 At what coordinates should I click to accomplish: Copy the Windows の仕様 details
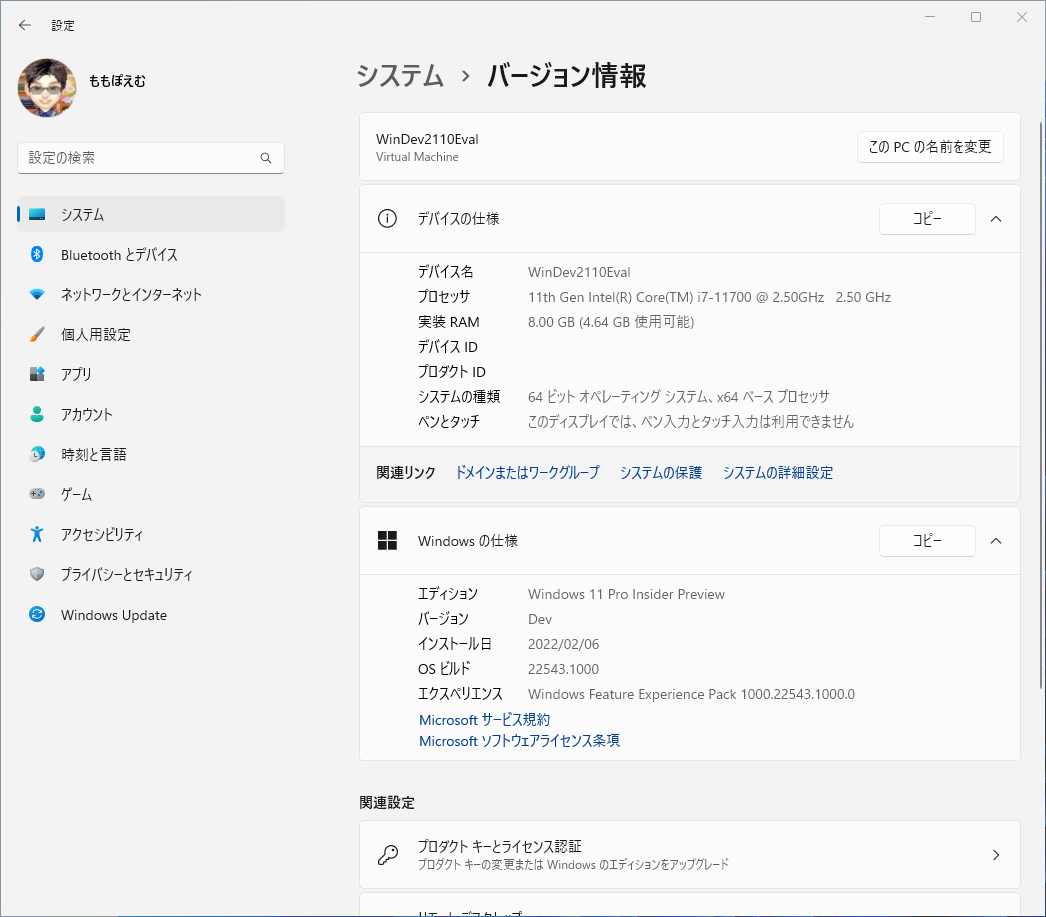point(927,541)
